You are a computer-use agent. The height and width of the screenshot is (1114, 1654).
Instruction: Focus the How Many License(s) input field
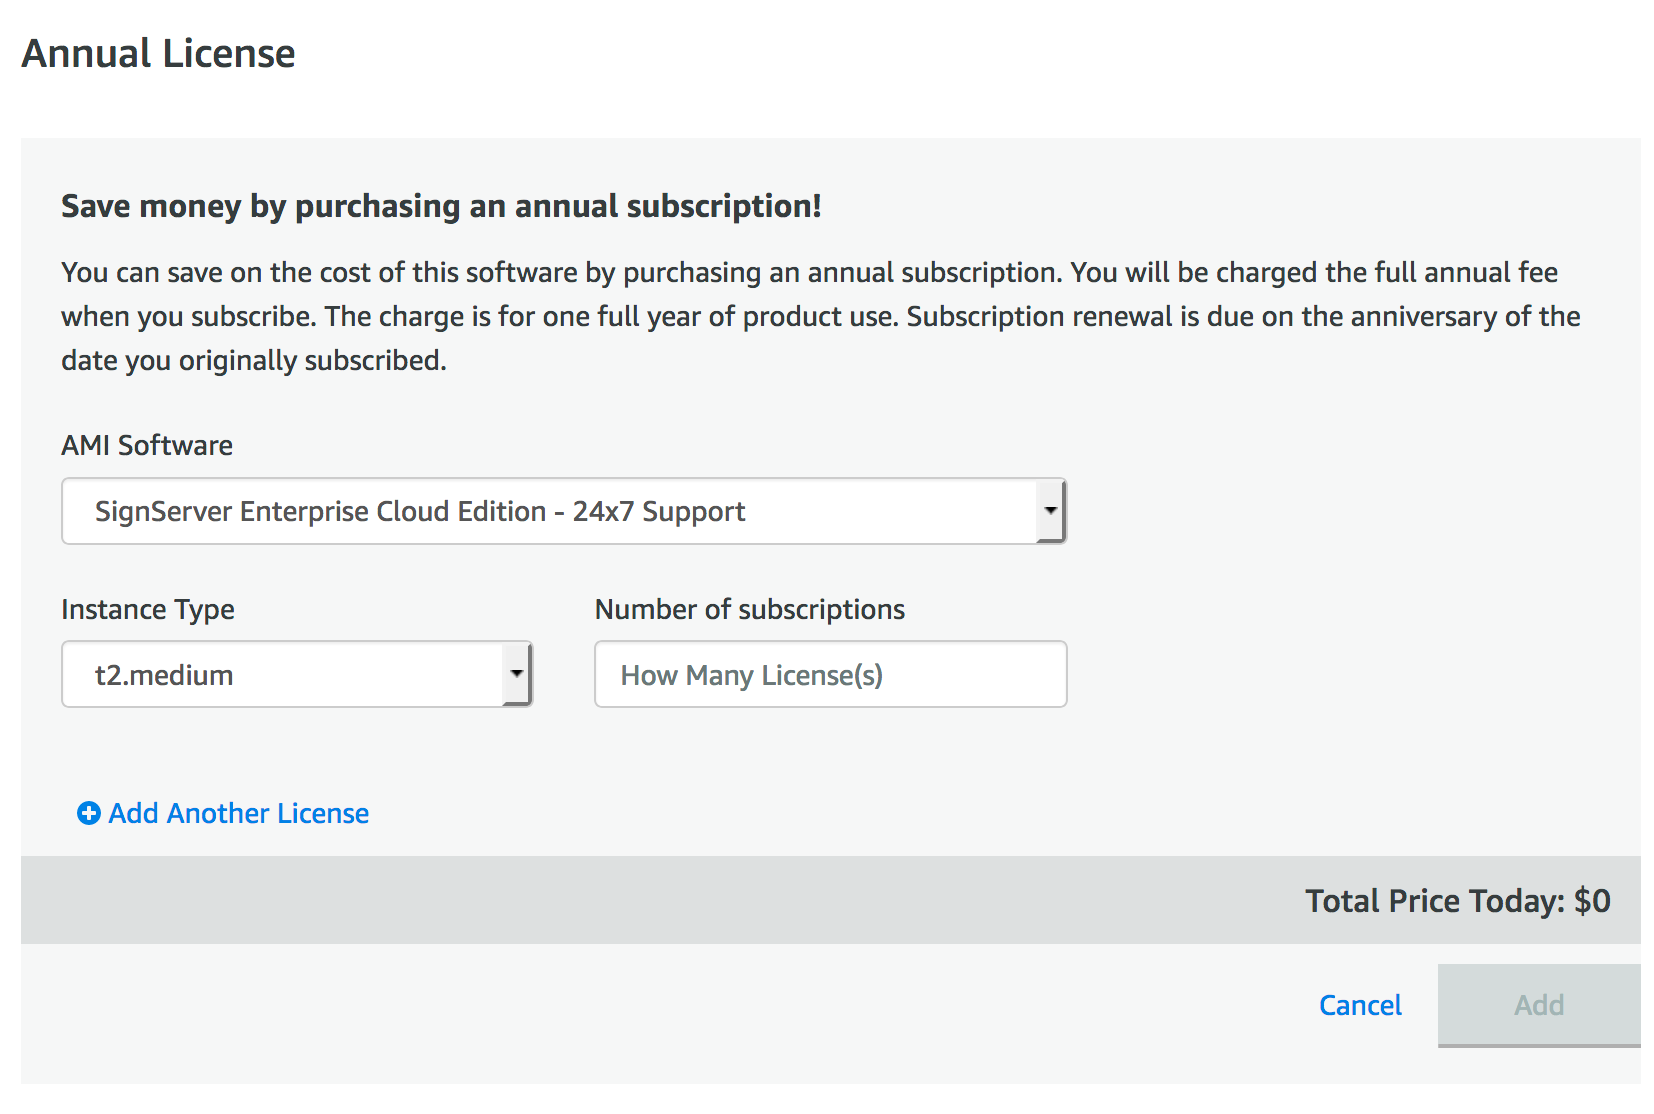pyautogui.click(x=830, y=675)
